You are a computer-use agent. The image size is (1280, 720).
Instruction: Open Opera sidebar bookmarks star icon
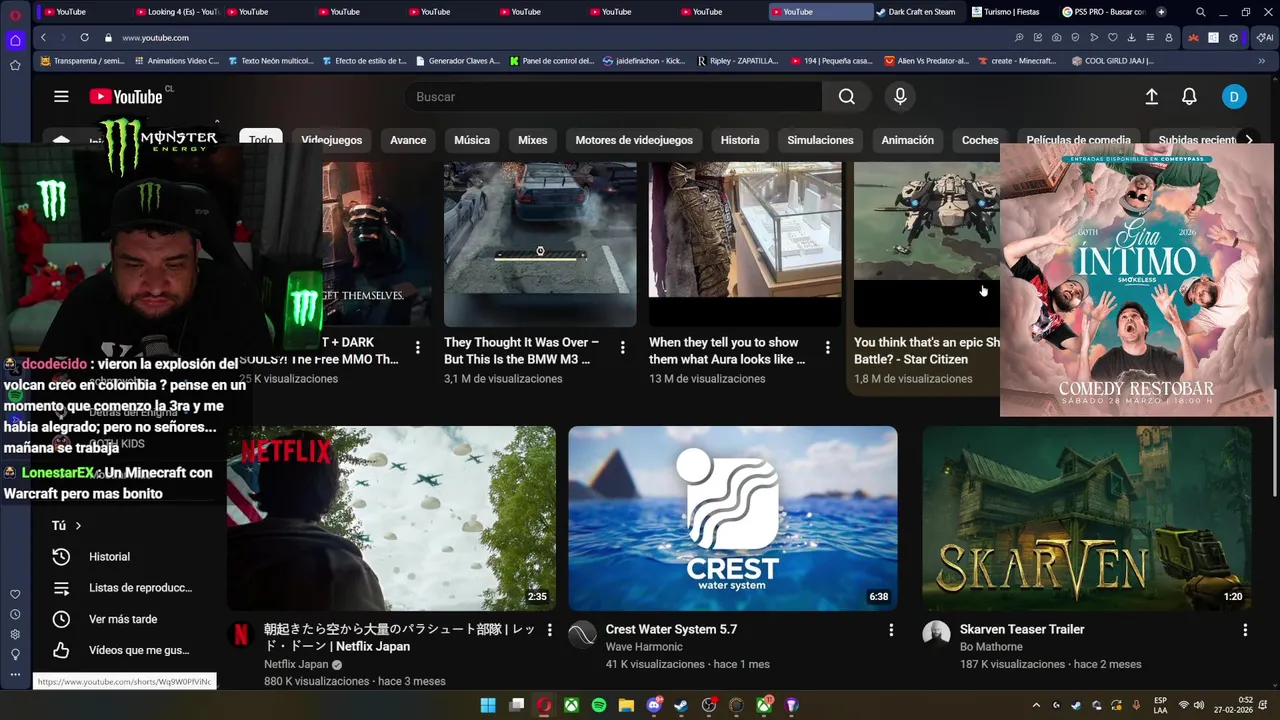(15, 65)
